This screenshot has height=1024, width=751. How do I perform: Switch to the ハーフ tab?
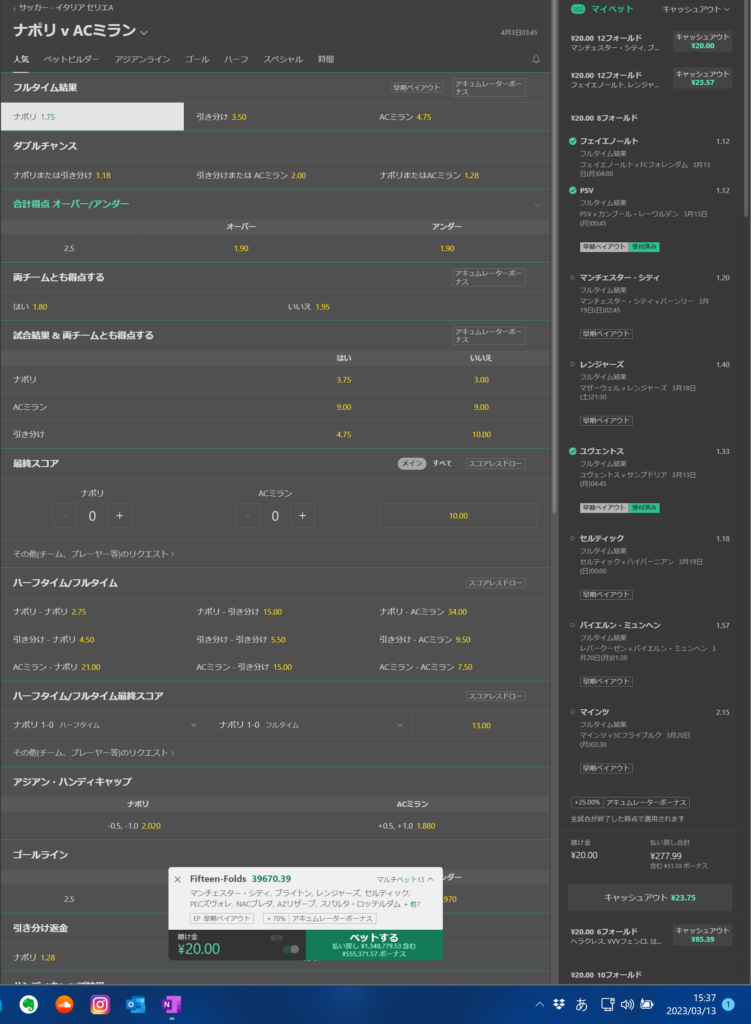point(236,59)
